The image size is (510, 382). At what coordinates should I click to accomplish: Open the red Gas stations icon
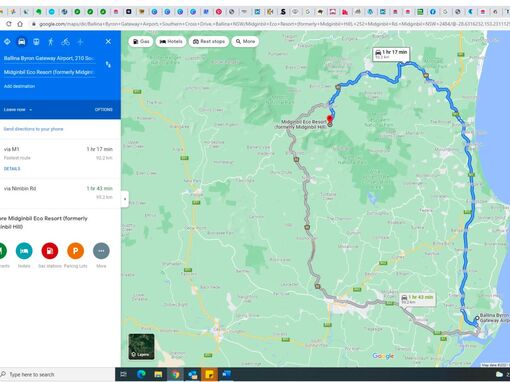pos(50,251)
